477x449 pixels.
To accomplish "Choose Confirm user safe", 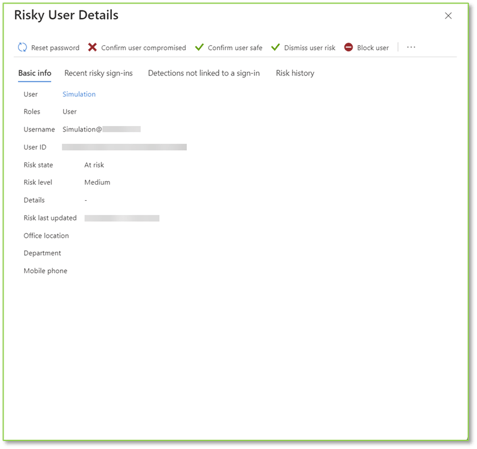I will [x=229, y=48].
